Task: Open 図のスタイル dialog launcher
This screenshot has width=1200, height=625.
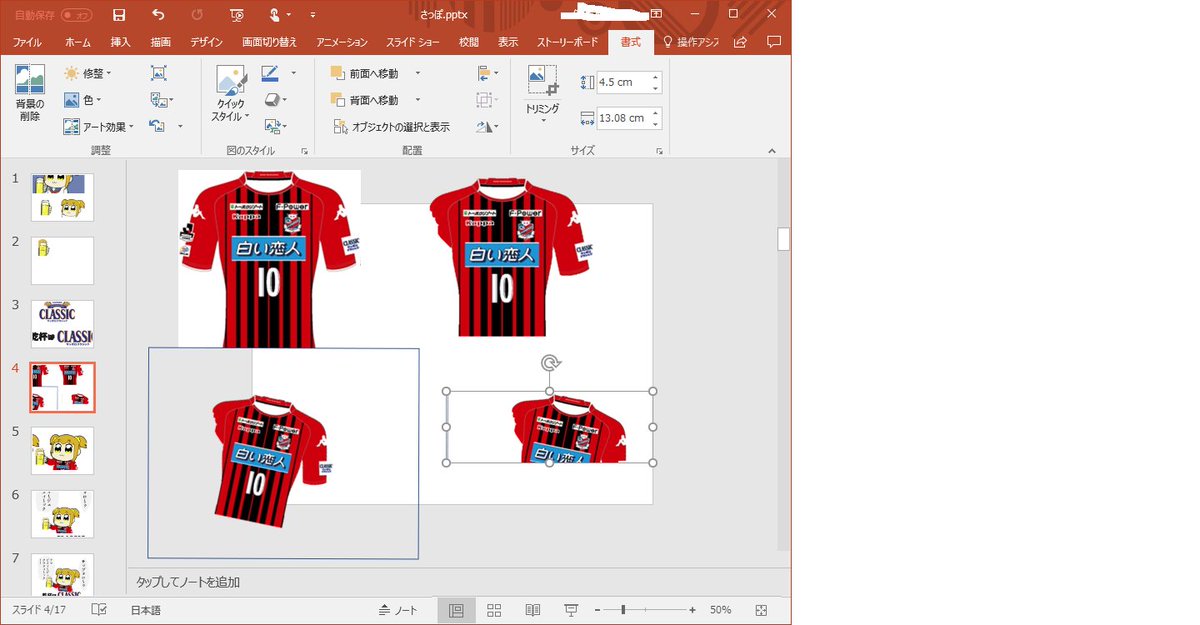Action: point(305,151)
